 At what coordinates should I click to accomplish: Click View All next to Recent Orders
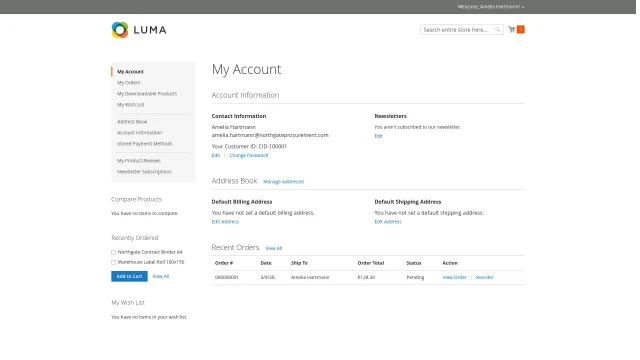click(x=273, y=248)
